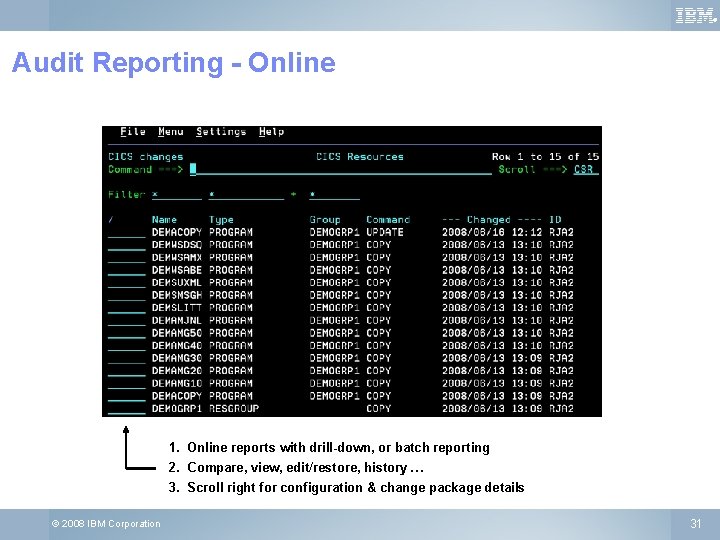Click the DEMOGRP1 group cell in the DEMANG40 row
The height and width of the screenshot is (540, 720).
pos(334,345)
